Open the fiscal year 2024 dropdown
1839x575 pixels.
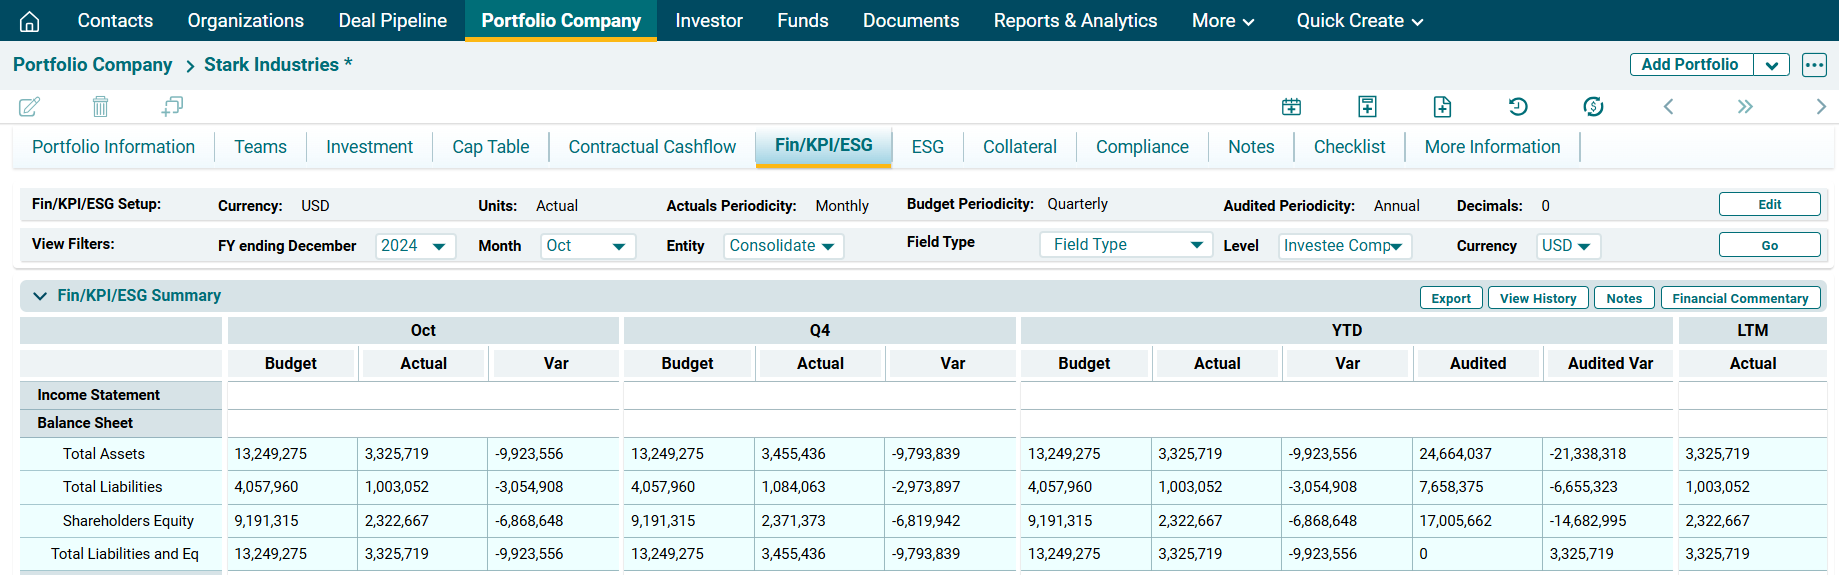[x=416, y=246]
